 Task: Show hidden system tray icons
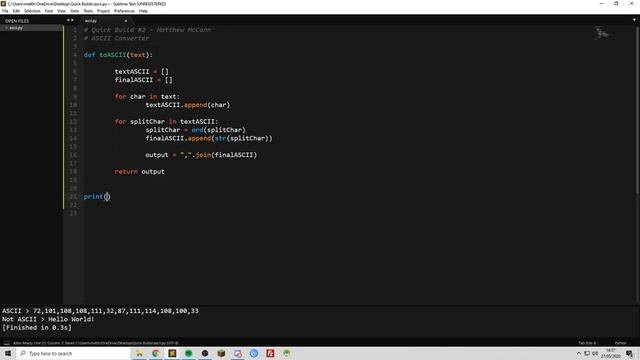tap(579, 353)
